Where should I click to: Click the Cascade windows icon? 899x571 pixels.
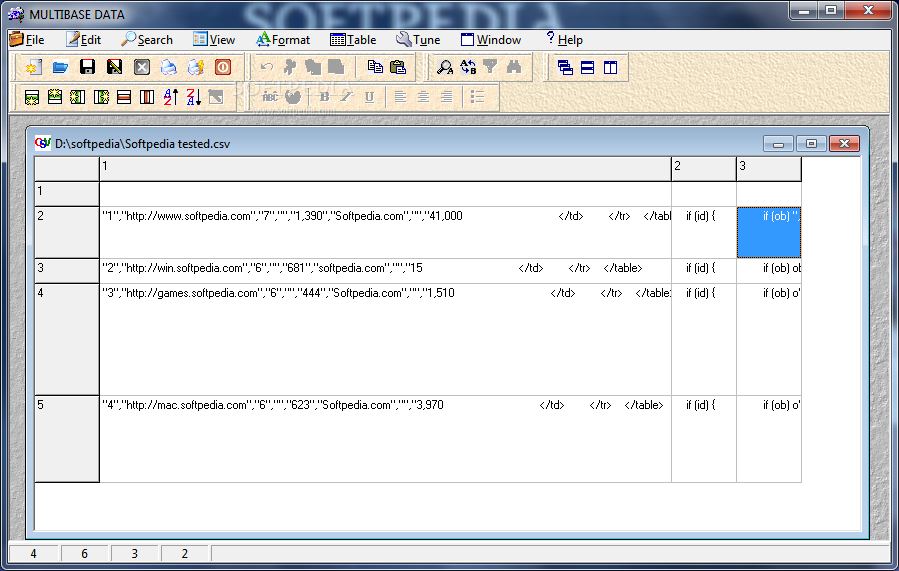tap(565, 67)
